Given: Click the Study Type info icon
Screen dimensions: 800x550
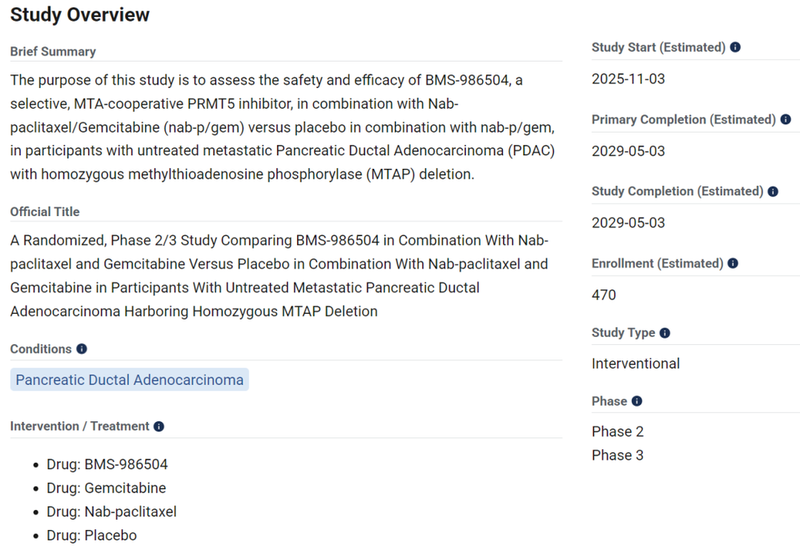Looking at the screenshot, I should (x=664, y=333).
